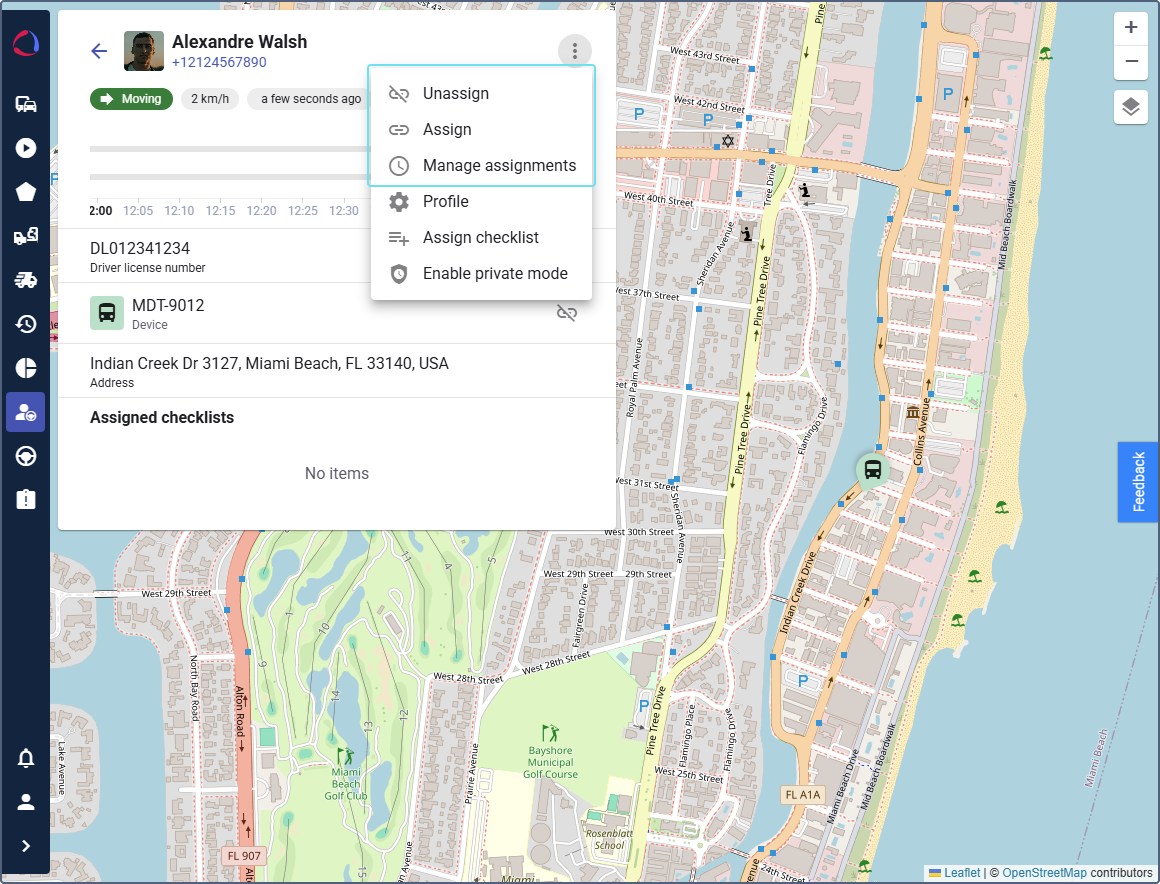Open notifications bell in sidebar

(26, 759)
